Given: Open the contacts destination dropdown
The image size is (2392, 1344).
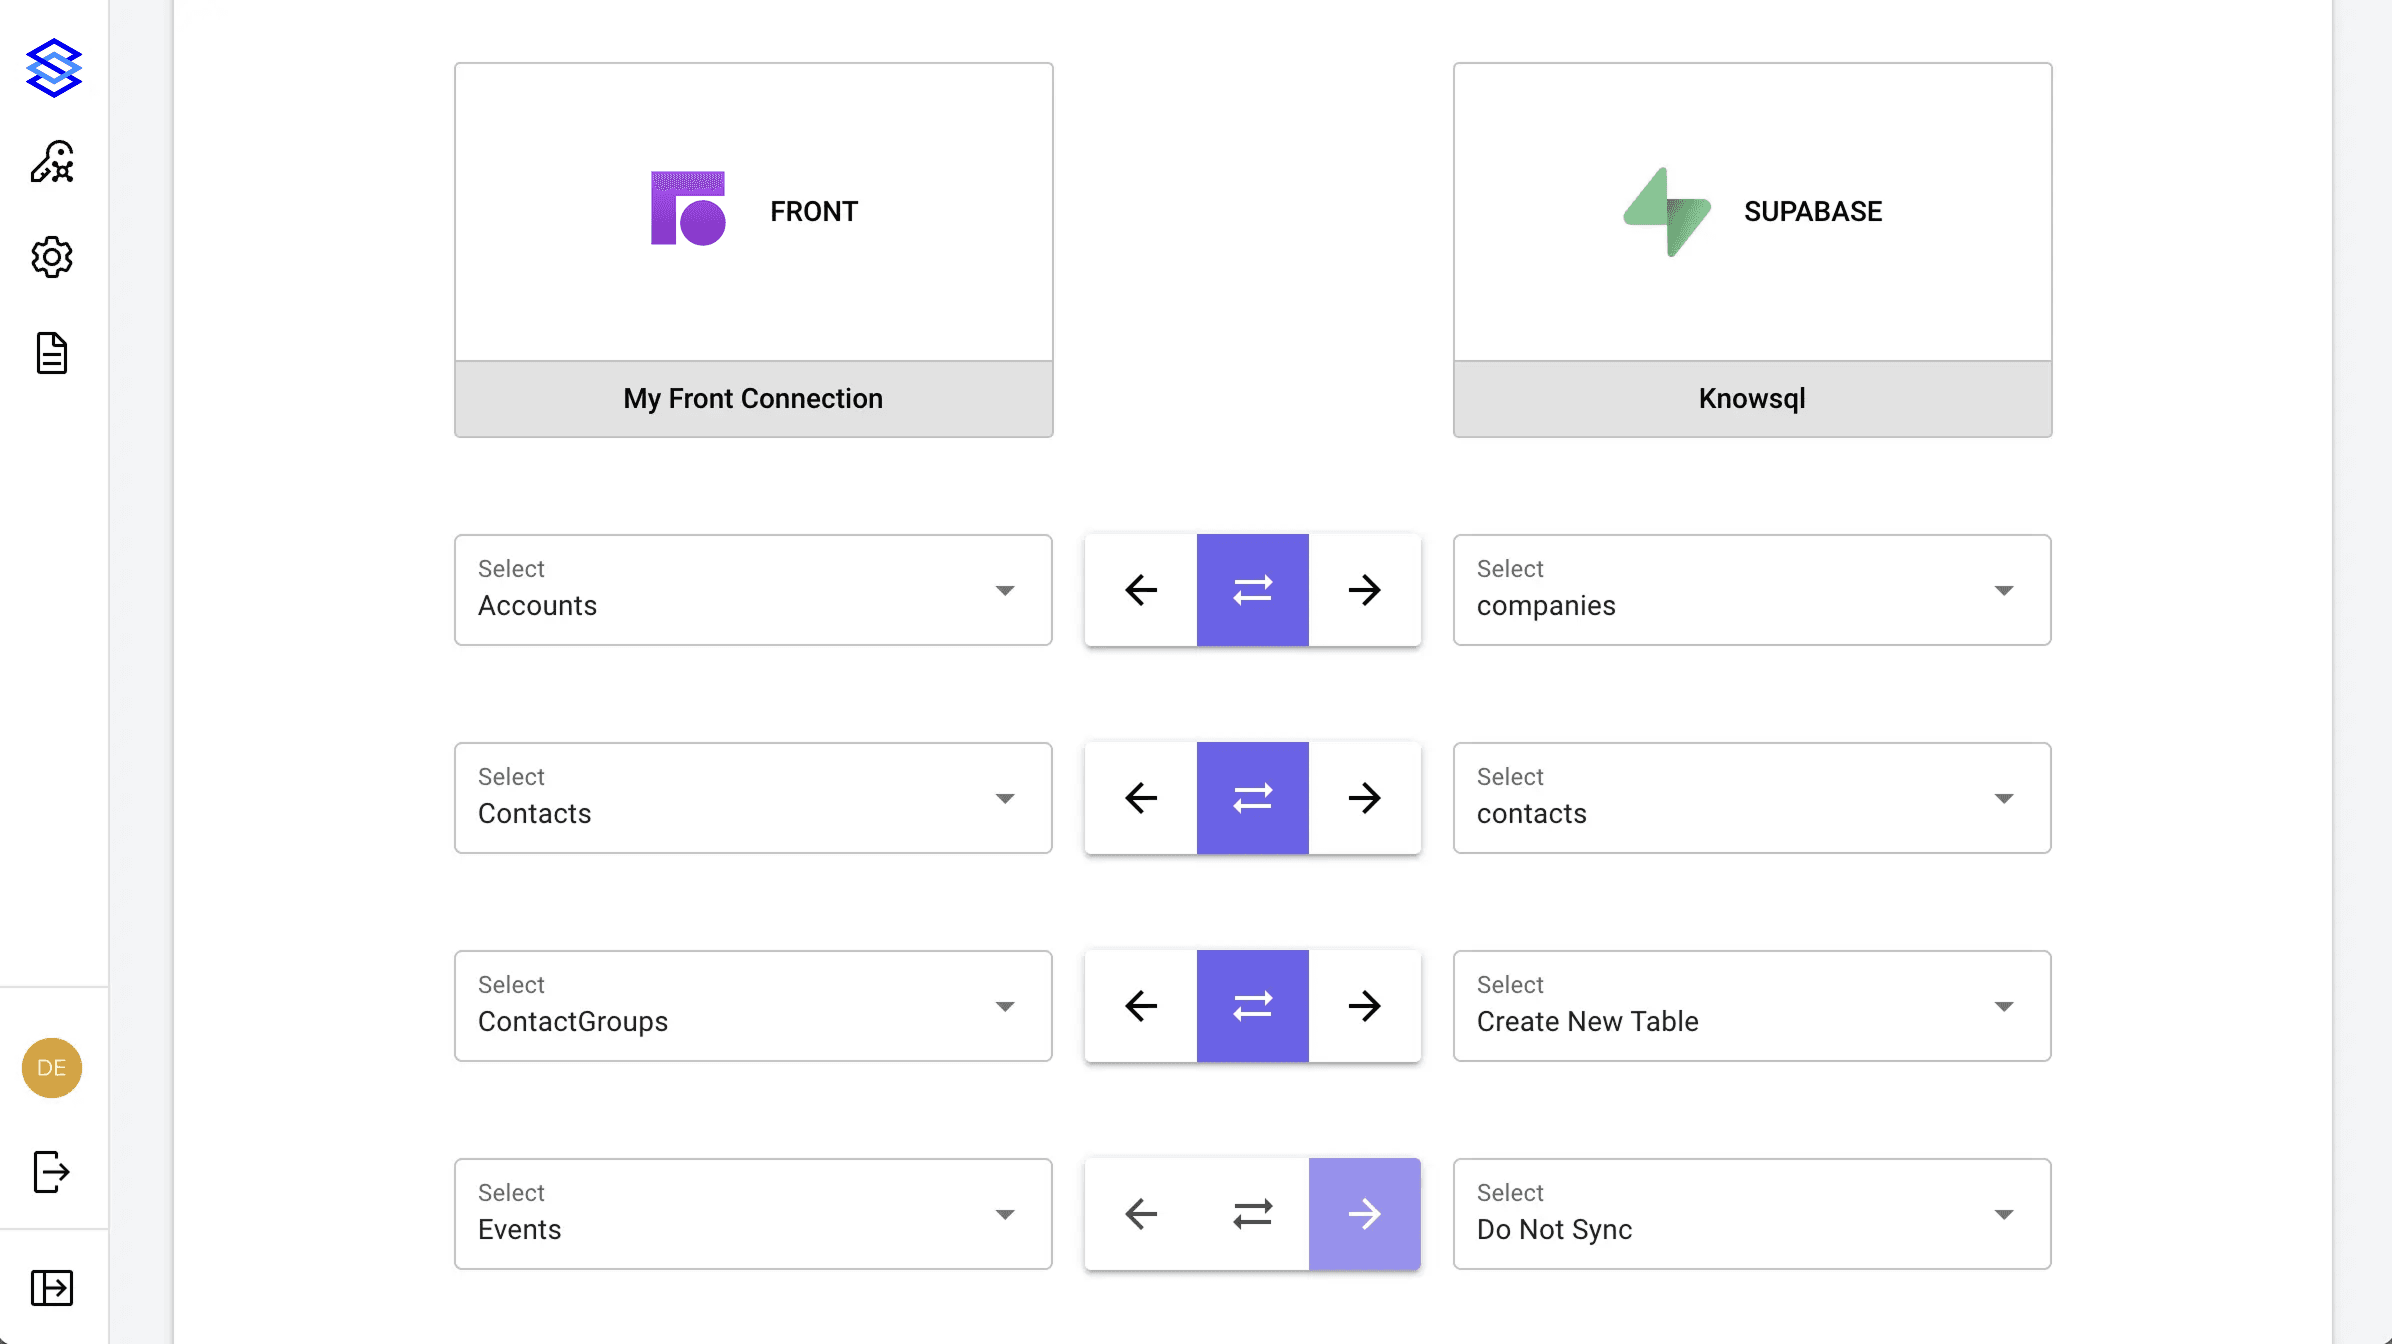Looking at the screenshot, I should (1752, 798).
